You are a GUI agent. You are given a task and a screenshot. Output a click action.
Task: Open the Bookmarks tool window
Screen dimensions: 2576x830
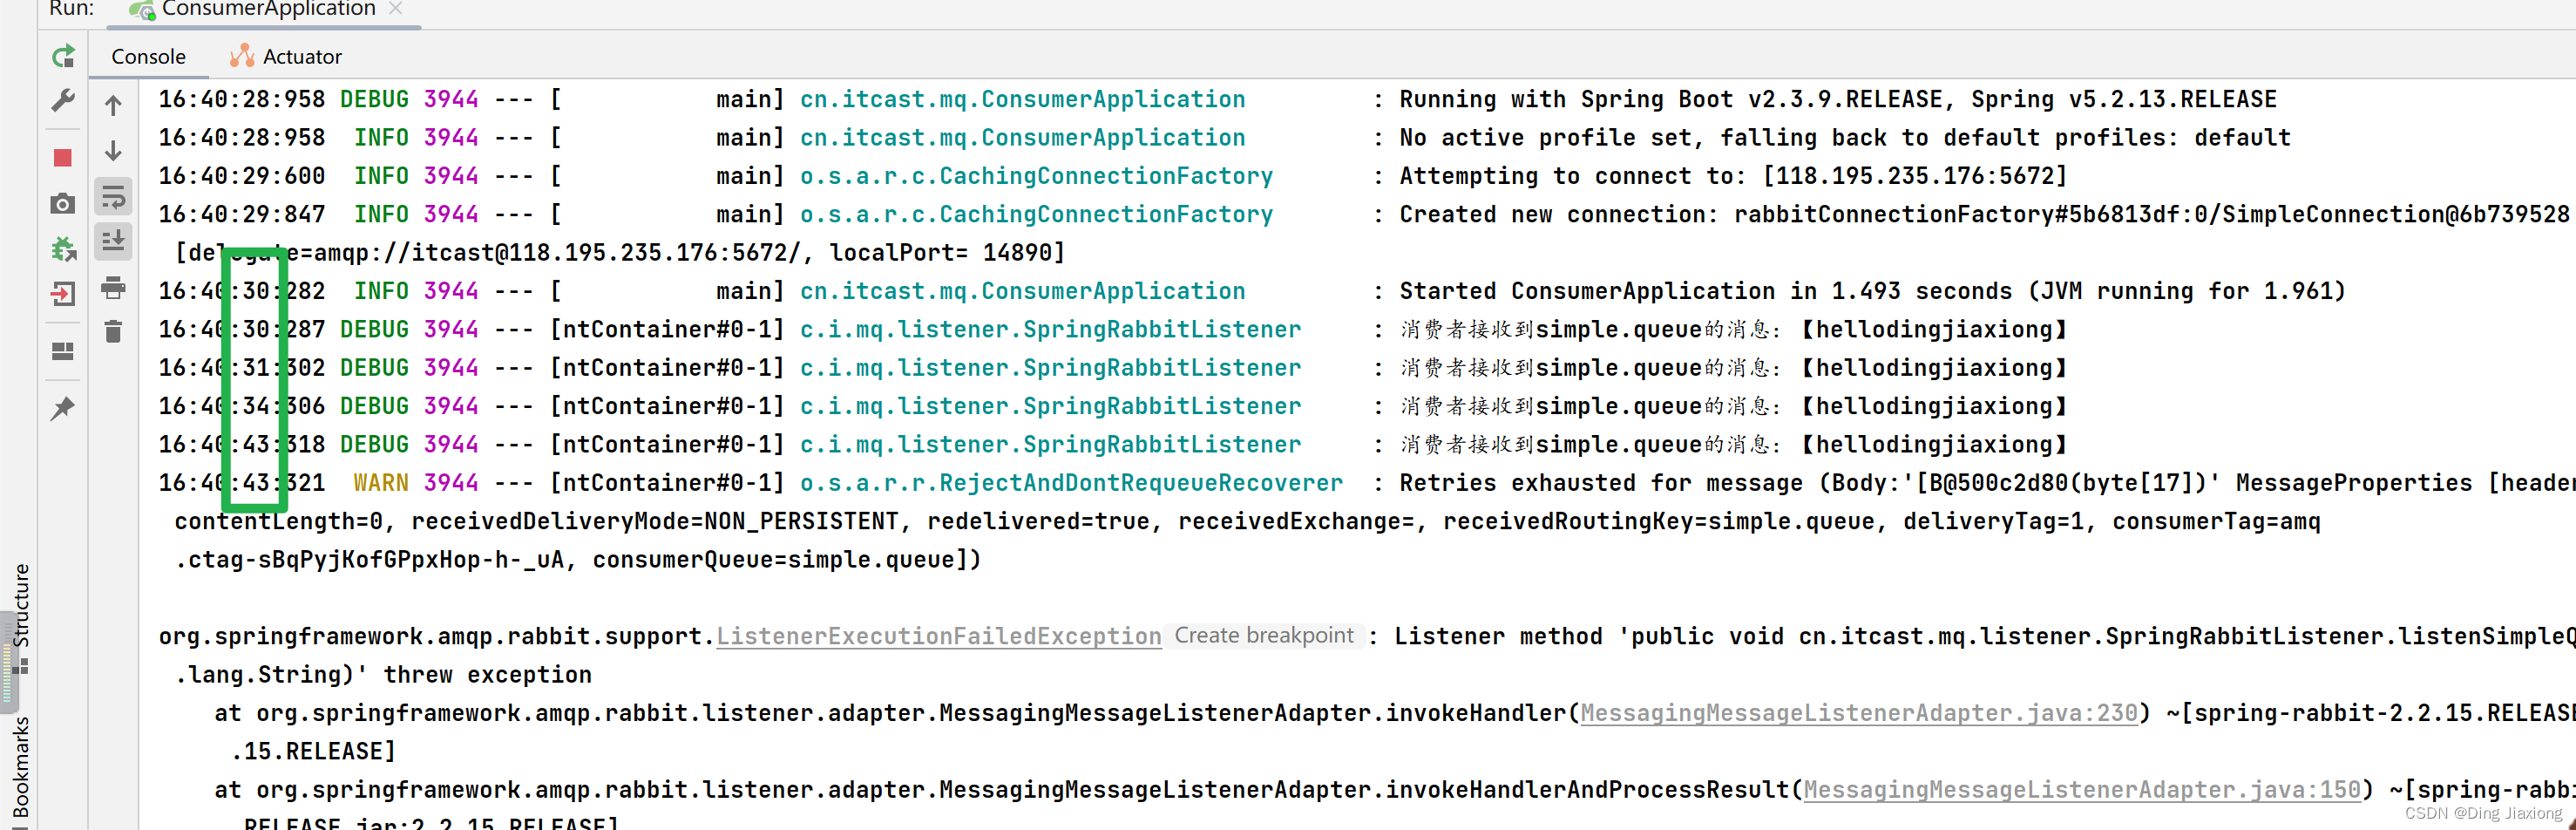(x=20, y=768)
